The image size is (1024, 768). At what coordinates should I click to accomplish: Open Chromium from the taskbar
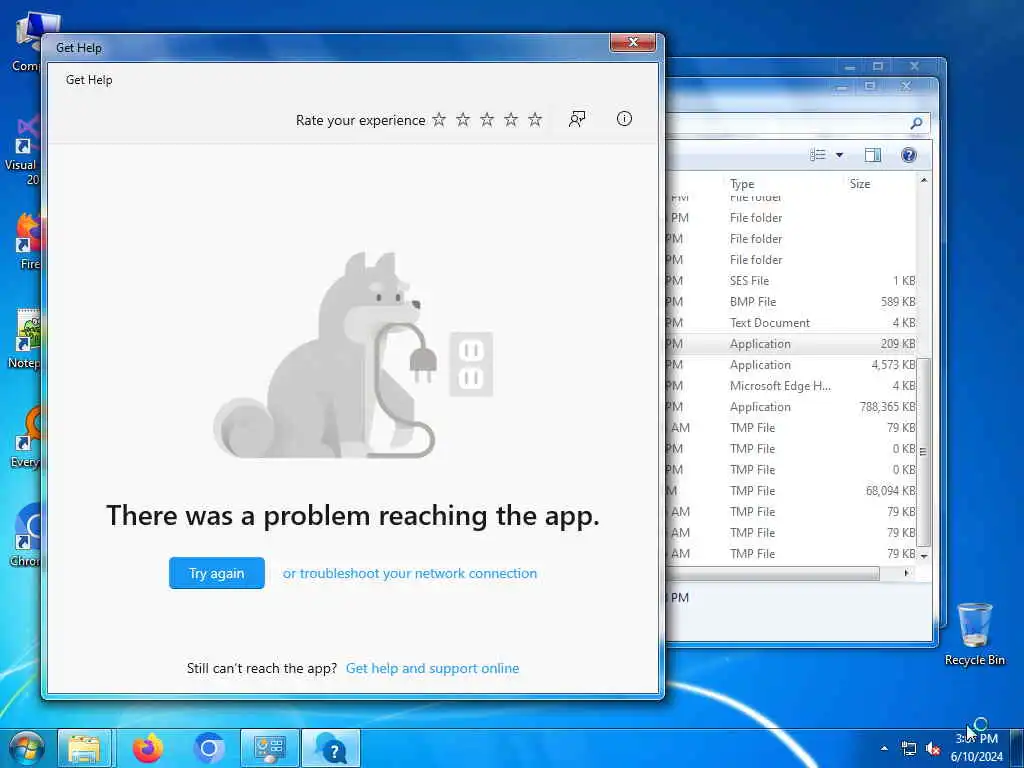209,748
